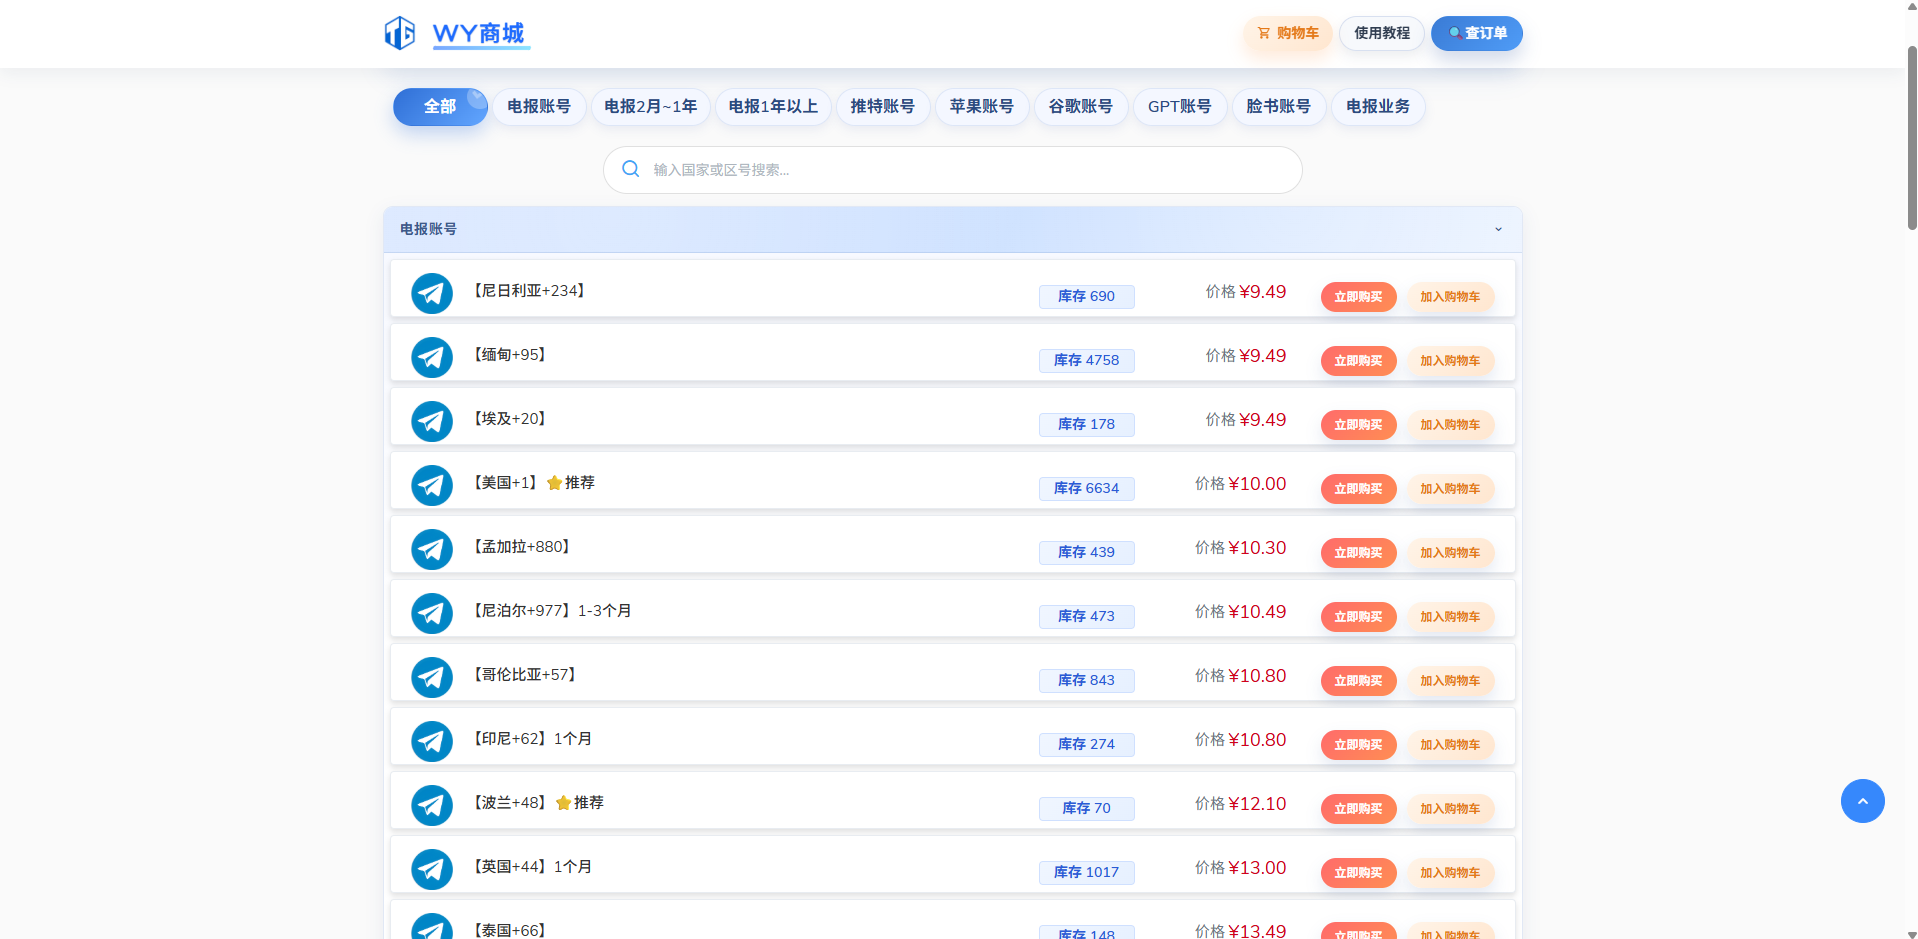Click the WY商城 logo icon
The image size is (1918, 939).
tap(400, 33)
